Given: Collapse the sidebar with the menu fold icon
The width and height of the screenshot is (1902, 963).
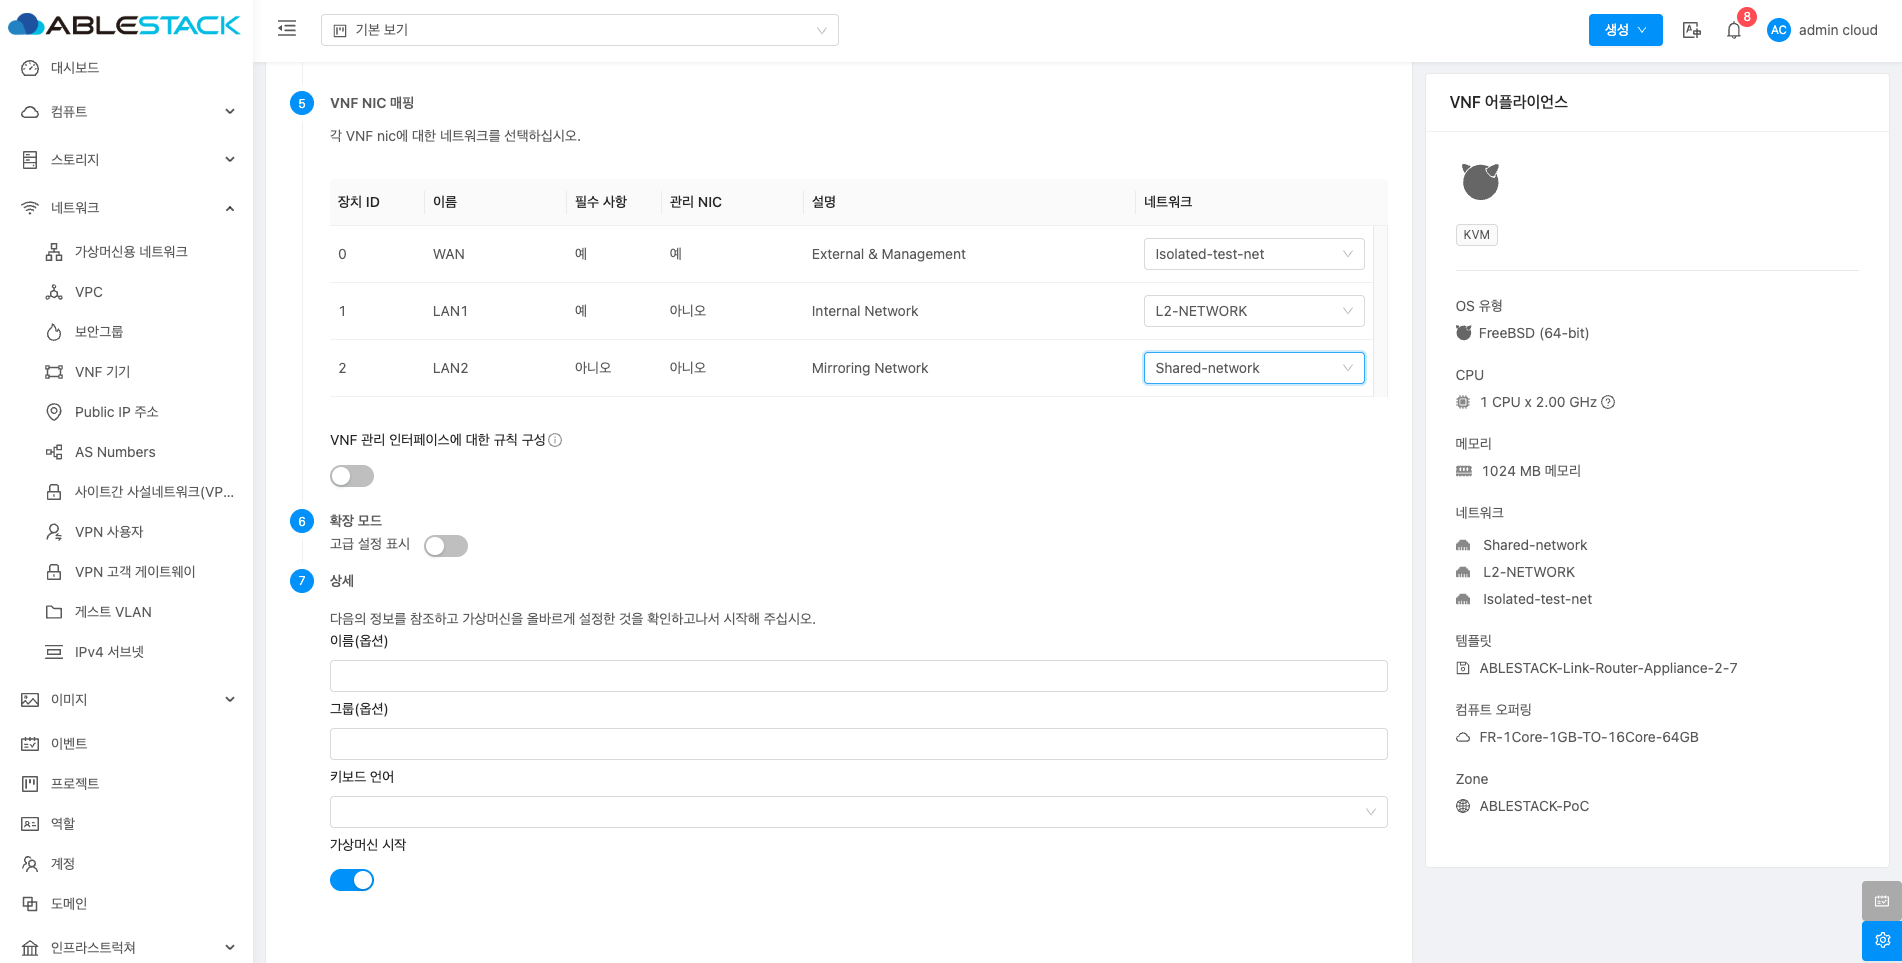Looking at the screenshot, I should point(287,29).
